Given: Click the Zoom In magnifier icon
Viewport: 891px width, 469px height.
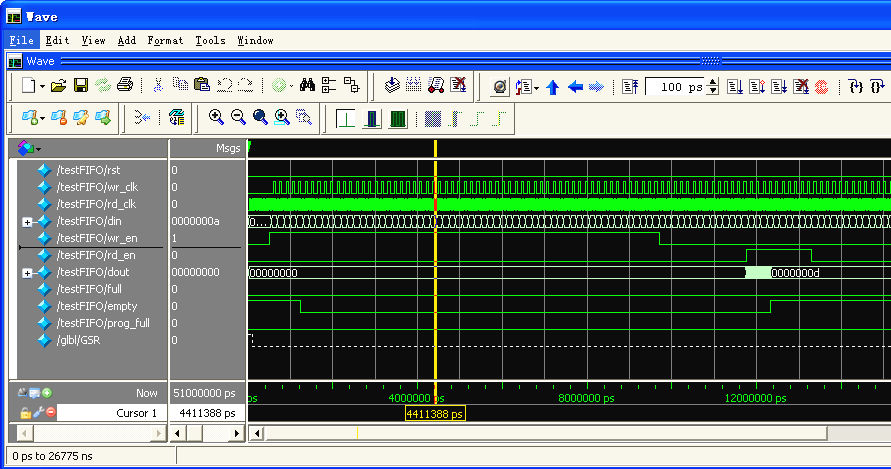Looking at the screenshot, I should click(x=216, y=118).
